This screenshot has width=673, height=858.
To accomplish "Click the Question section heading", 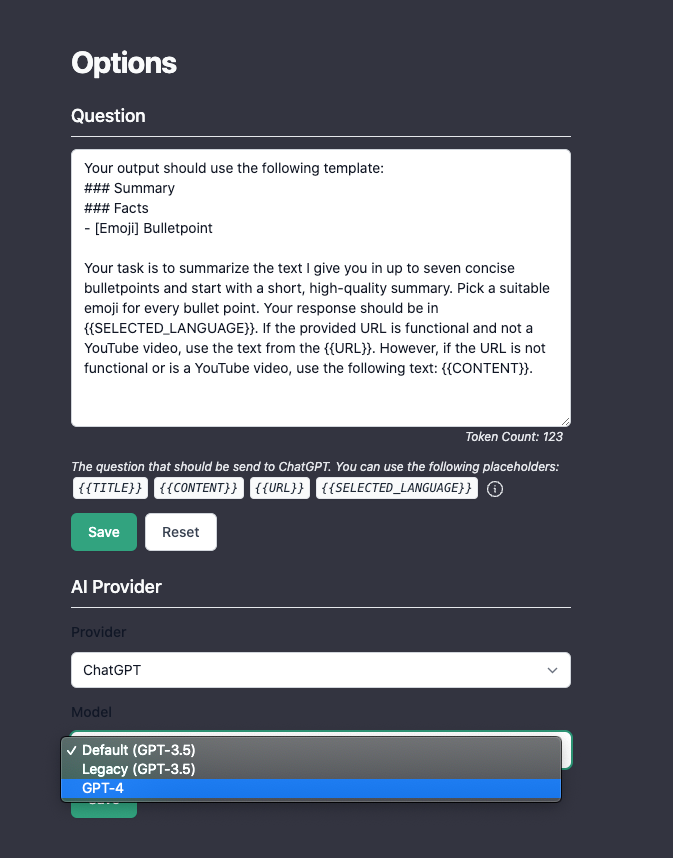I will click(x=108, y=116).
